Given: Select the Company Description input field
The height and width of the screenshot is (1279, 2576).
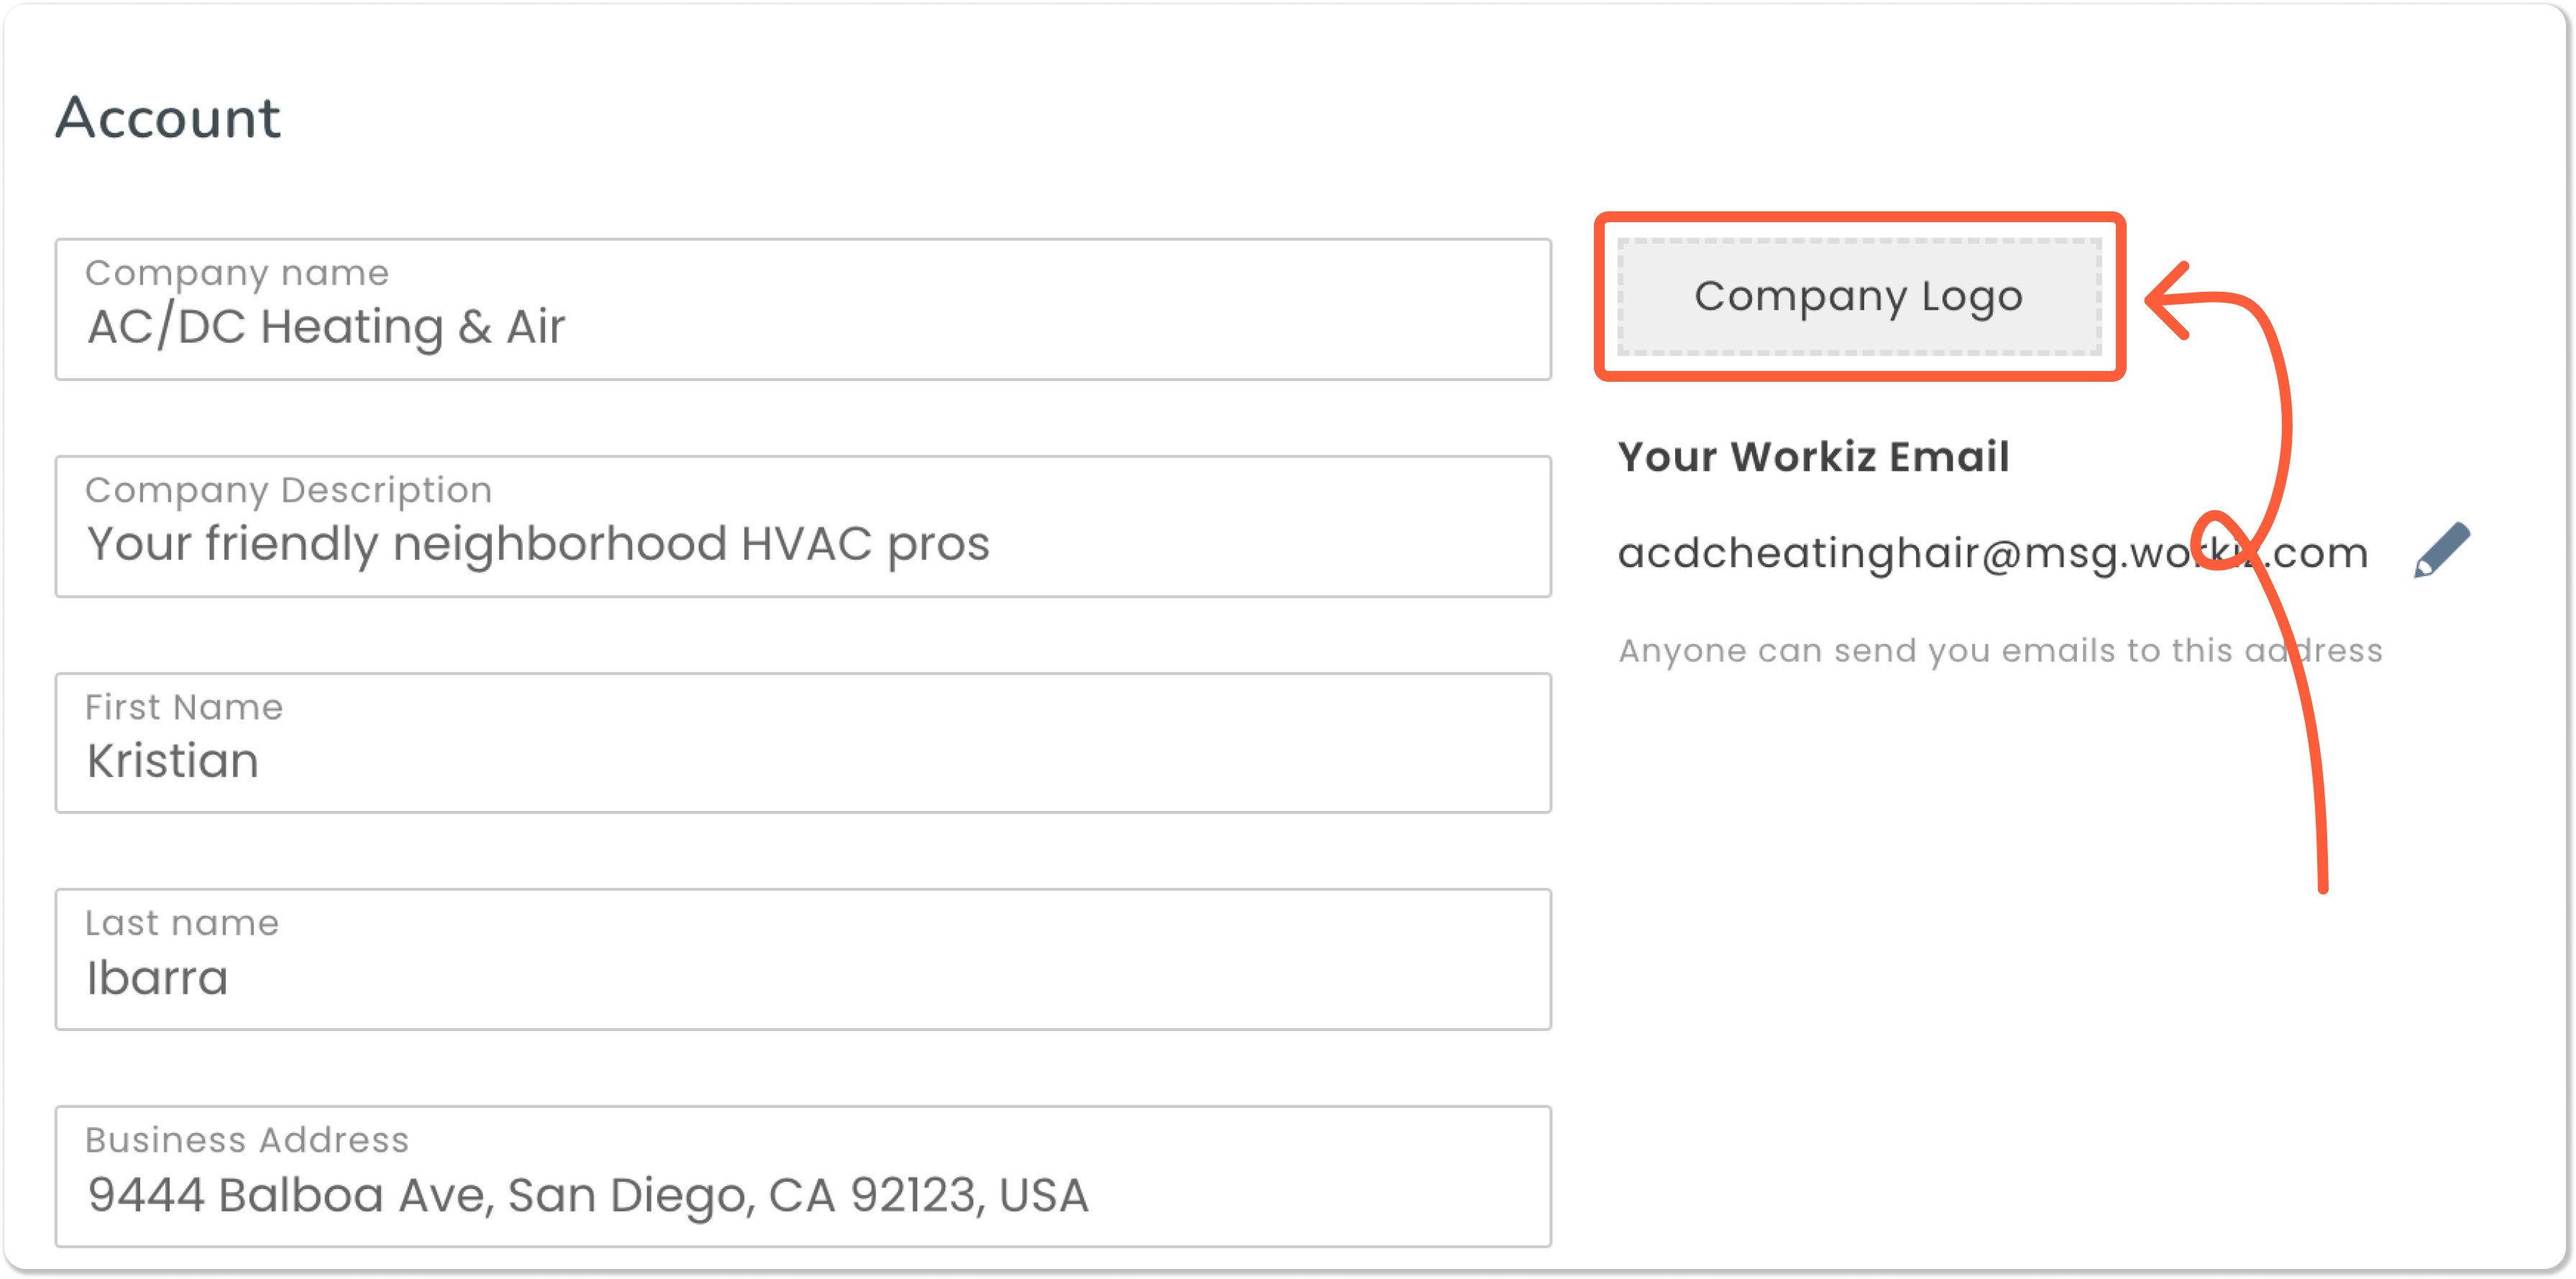Looking at the screenshot, I should (803, 526).
